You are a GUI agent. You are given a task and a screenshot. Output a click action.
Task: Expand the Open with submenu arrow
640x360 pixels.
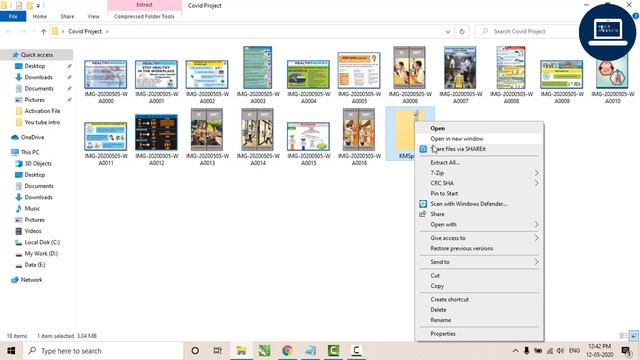click(x=536, y=224)
